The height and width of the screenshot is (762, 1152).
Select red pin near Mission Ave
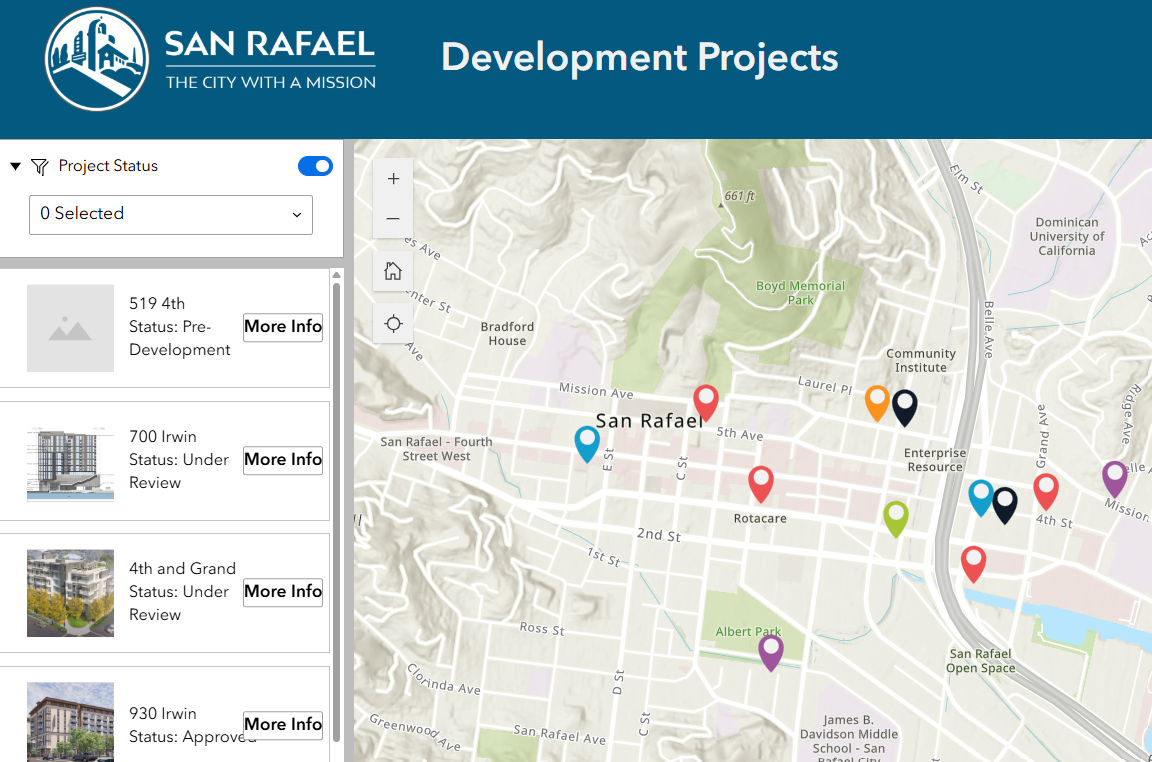point(706,403)
